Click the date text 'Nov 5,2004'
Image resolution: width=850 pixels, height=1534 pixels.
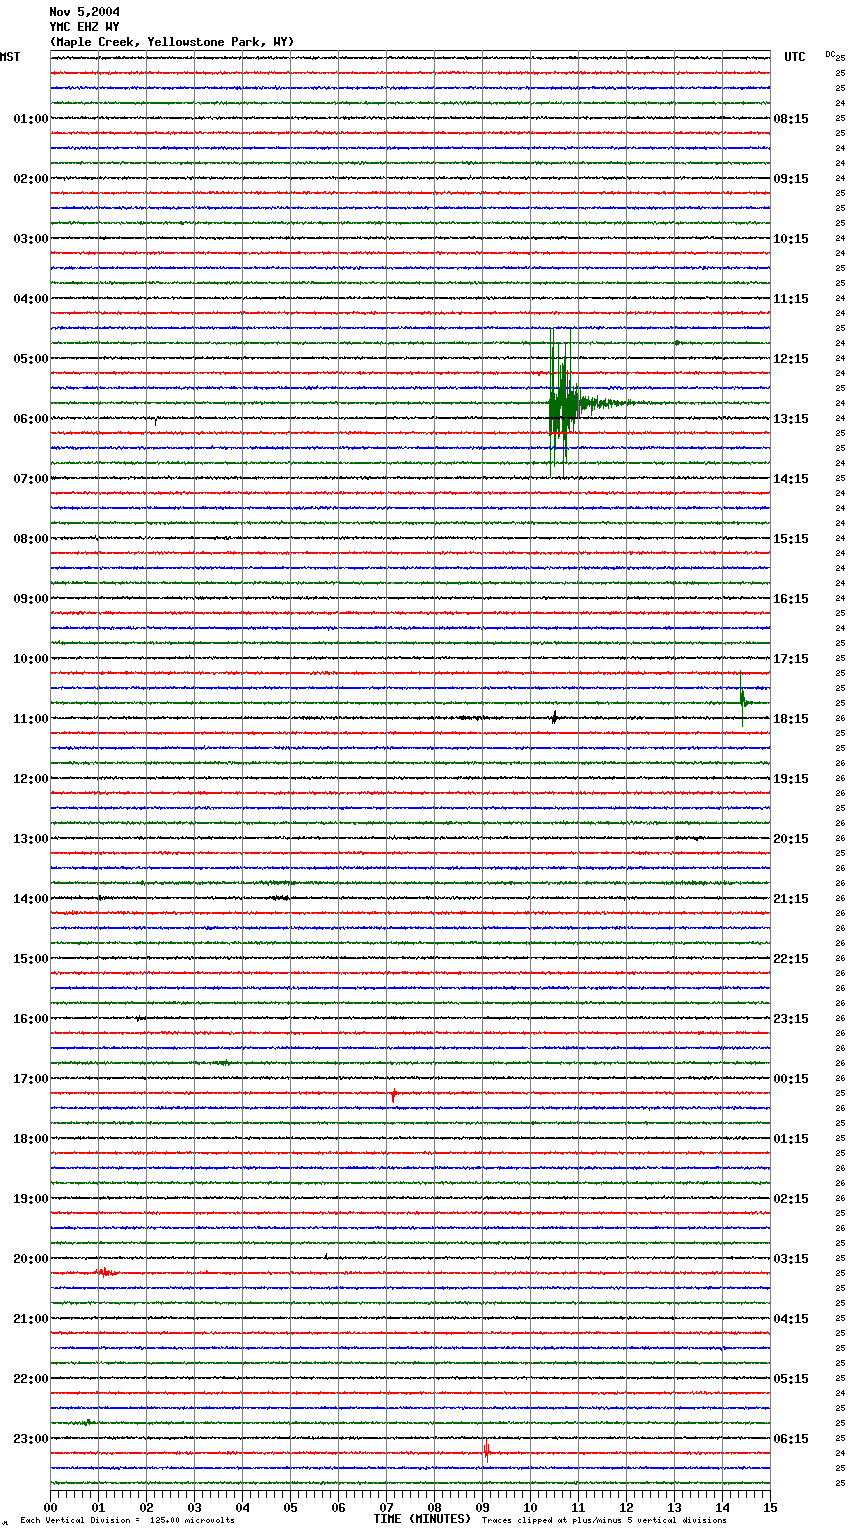coord(84,12)
